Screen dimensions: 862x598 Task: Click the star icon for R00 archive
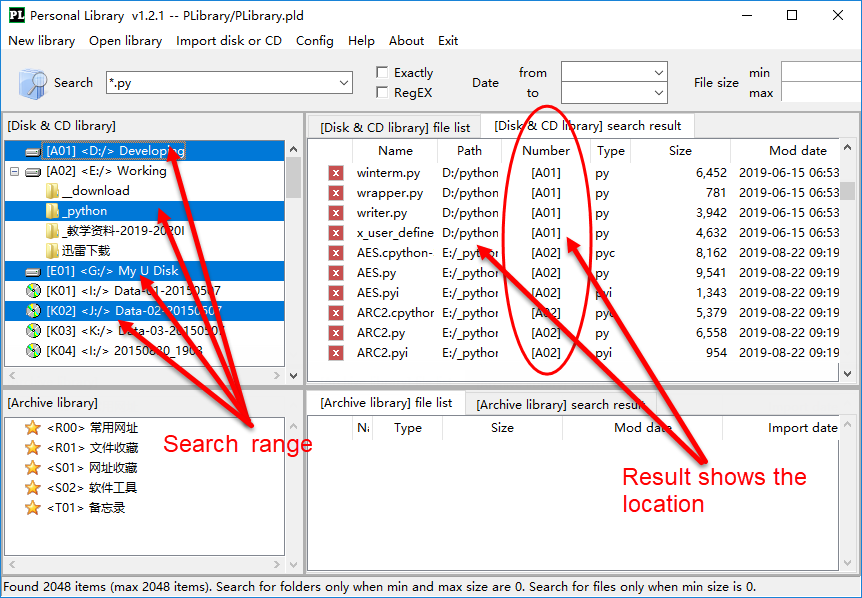click(32, 428)
